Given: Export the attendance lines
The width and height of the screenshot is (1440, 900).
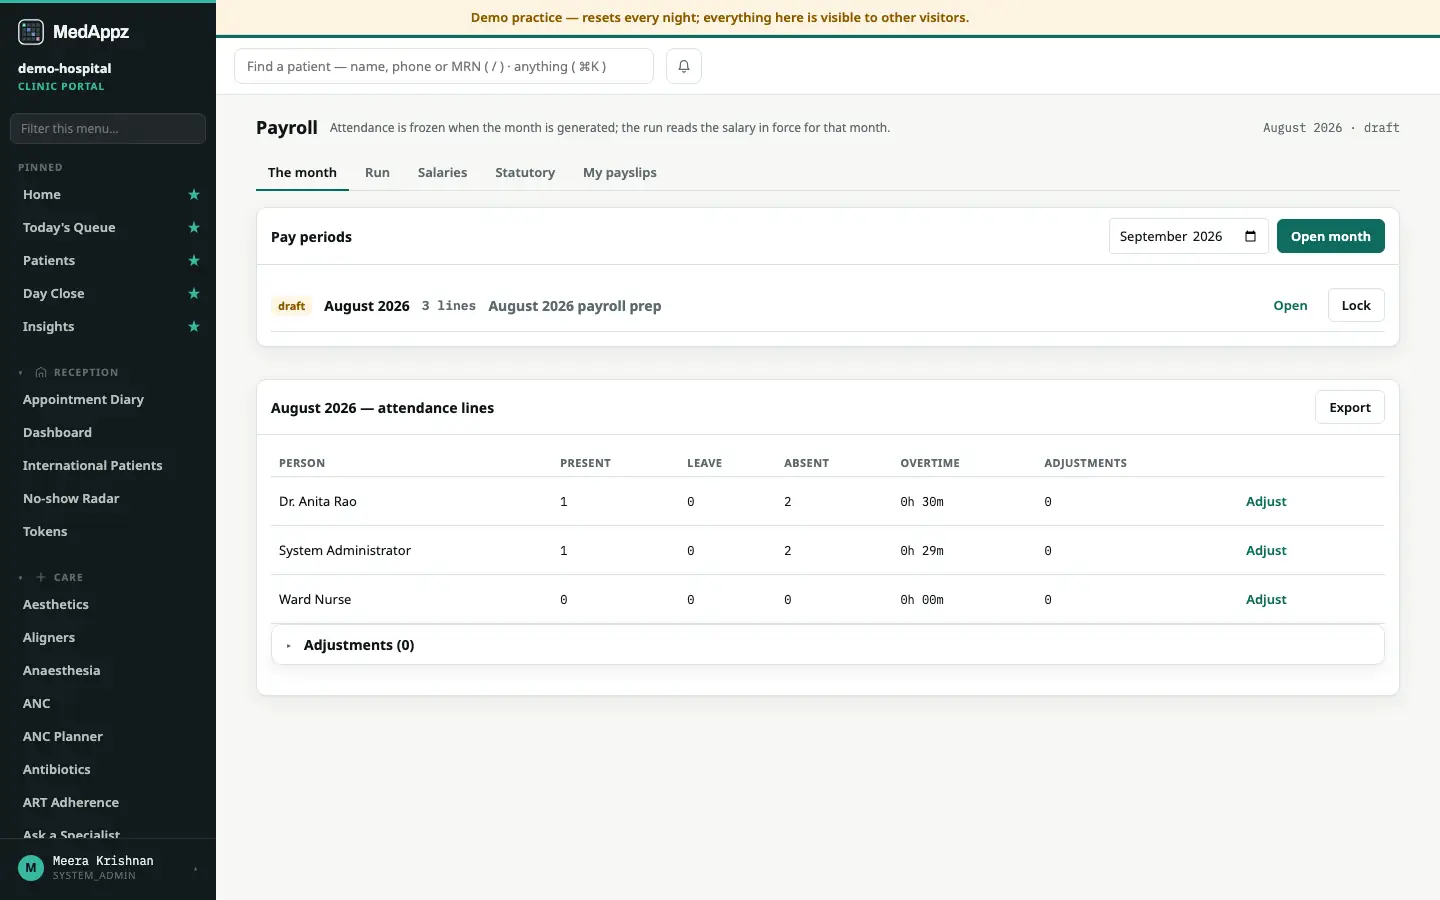Looking at the screenshot, I should pos(1350,407).
